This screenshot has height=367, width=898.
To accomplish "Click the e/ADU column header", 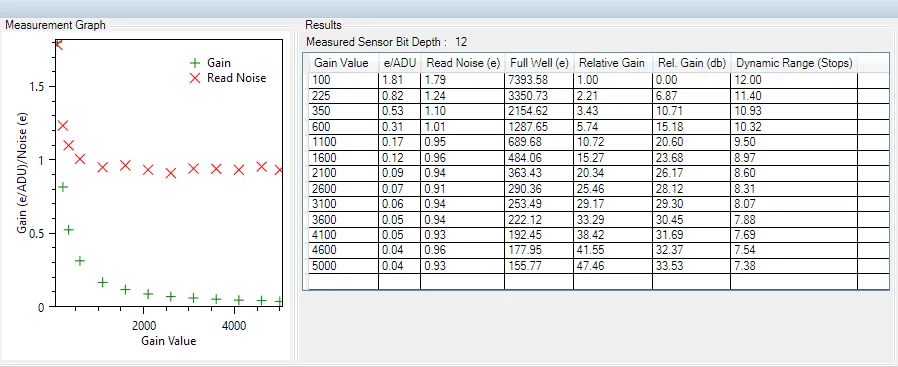I will (x=399, y=63).
